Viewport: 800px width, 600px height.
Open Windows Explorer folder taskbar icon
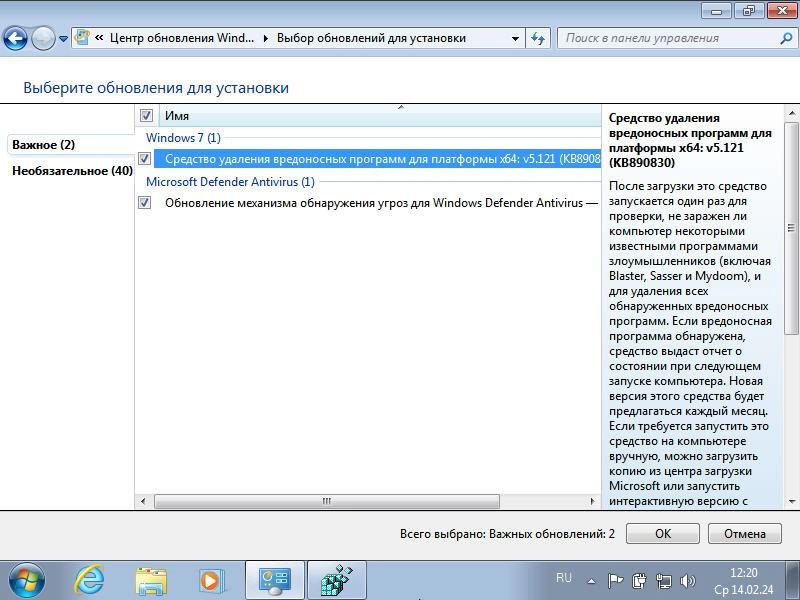[151, 579]
